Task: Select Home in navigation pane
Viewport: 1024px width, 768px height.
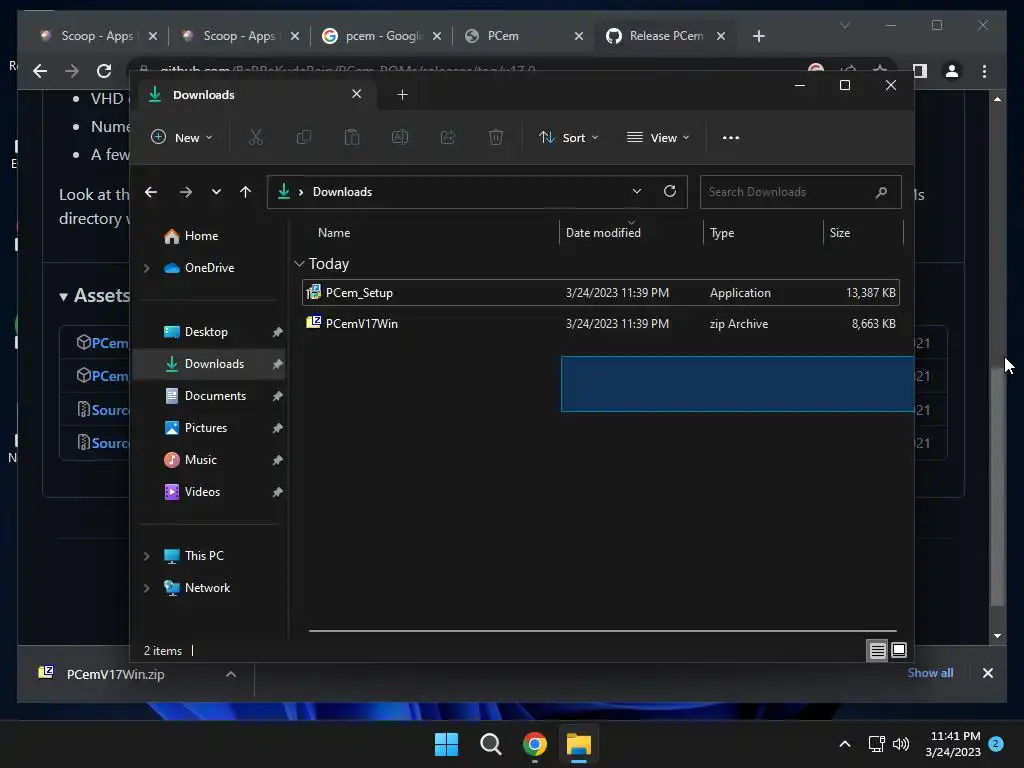Action: (200, 236)
